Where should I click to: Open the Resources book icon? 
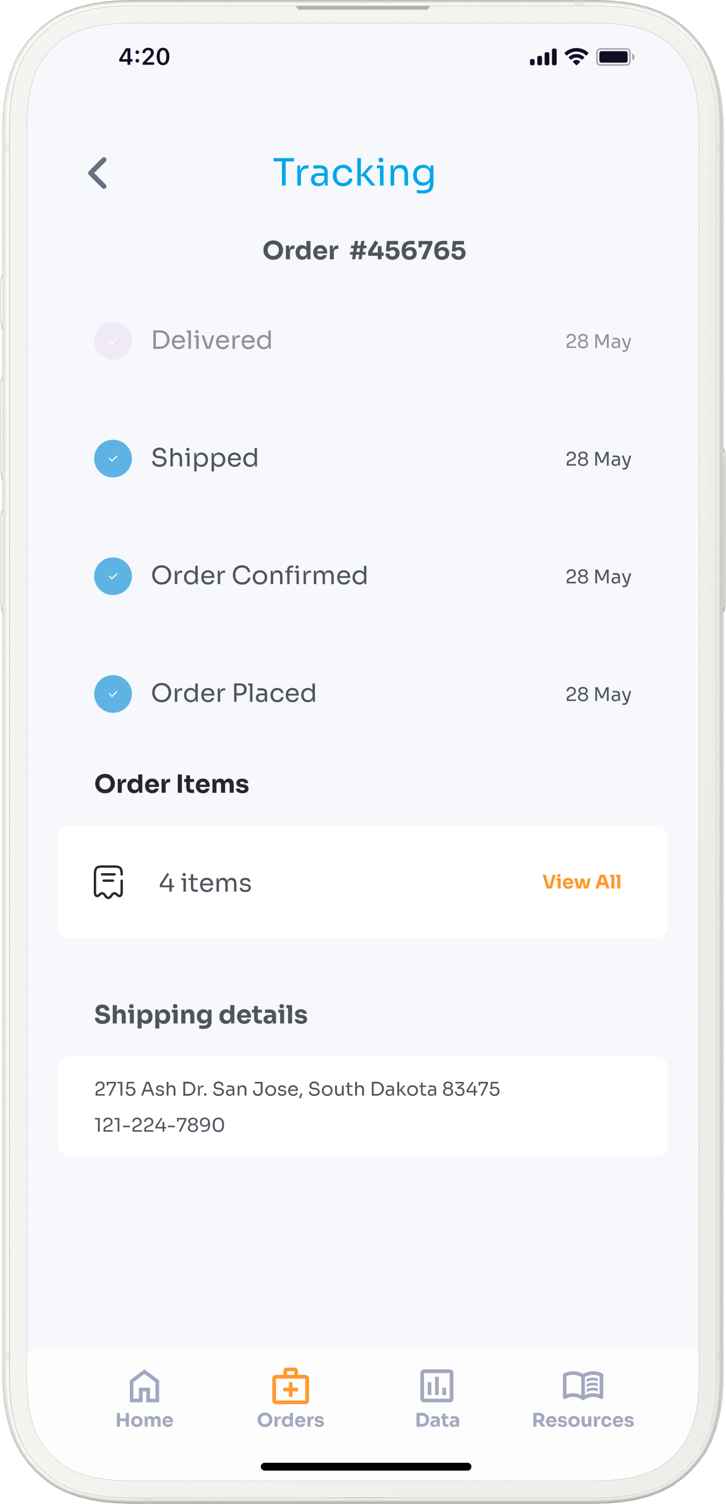tap(583, 1386)
